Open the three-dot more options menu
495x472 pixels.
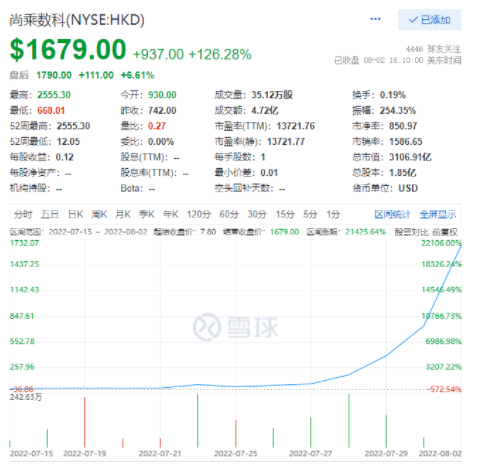(x=375, y=19)
